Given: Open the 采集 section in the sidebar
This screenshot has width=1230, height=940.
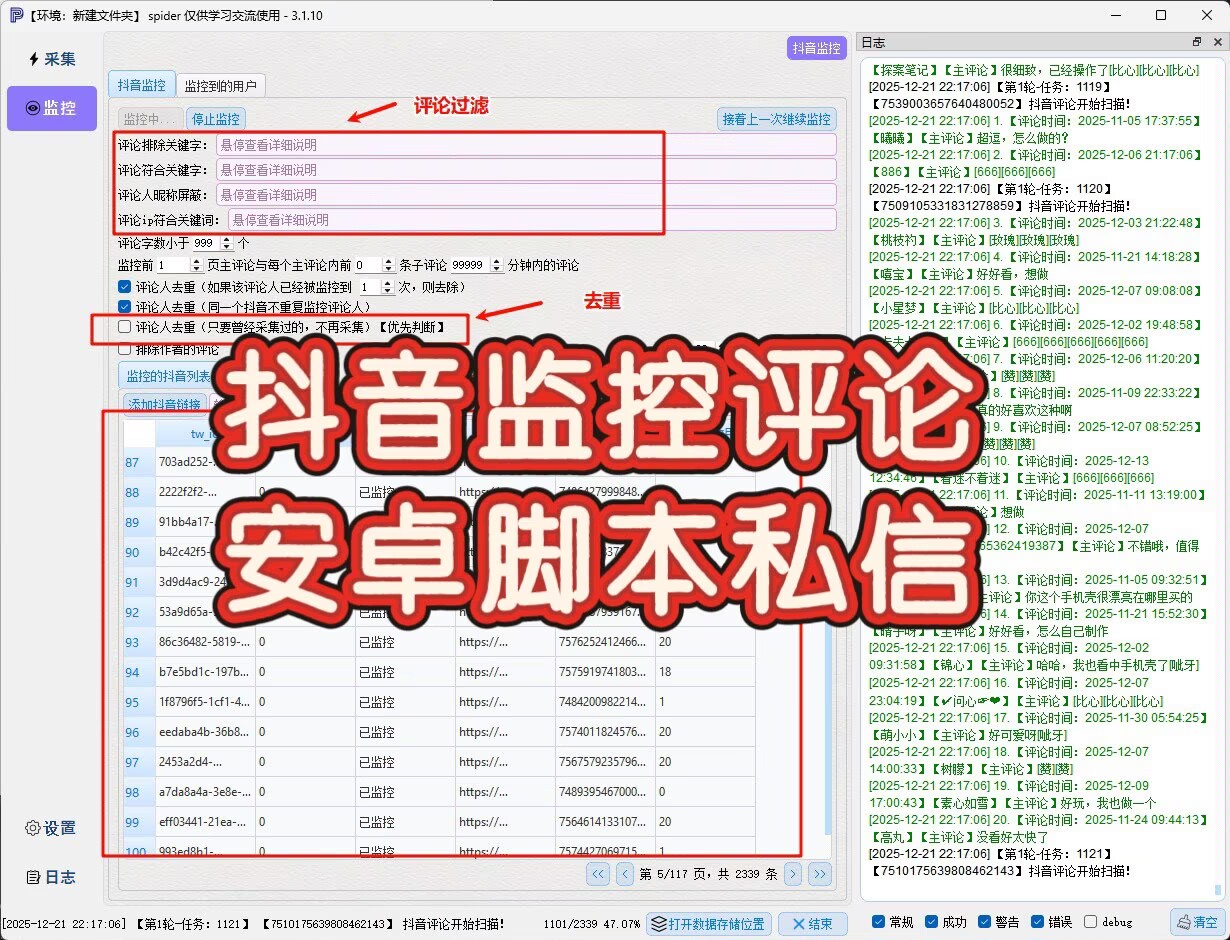Looking at the screenshot, I should (x=52, y=59).
